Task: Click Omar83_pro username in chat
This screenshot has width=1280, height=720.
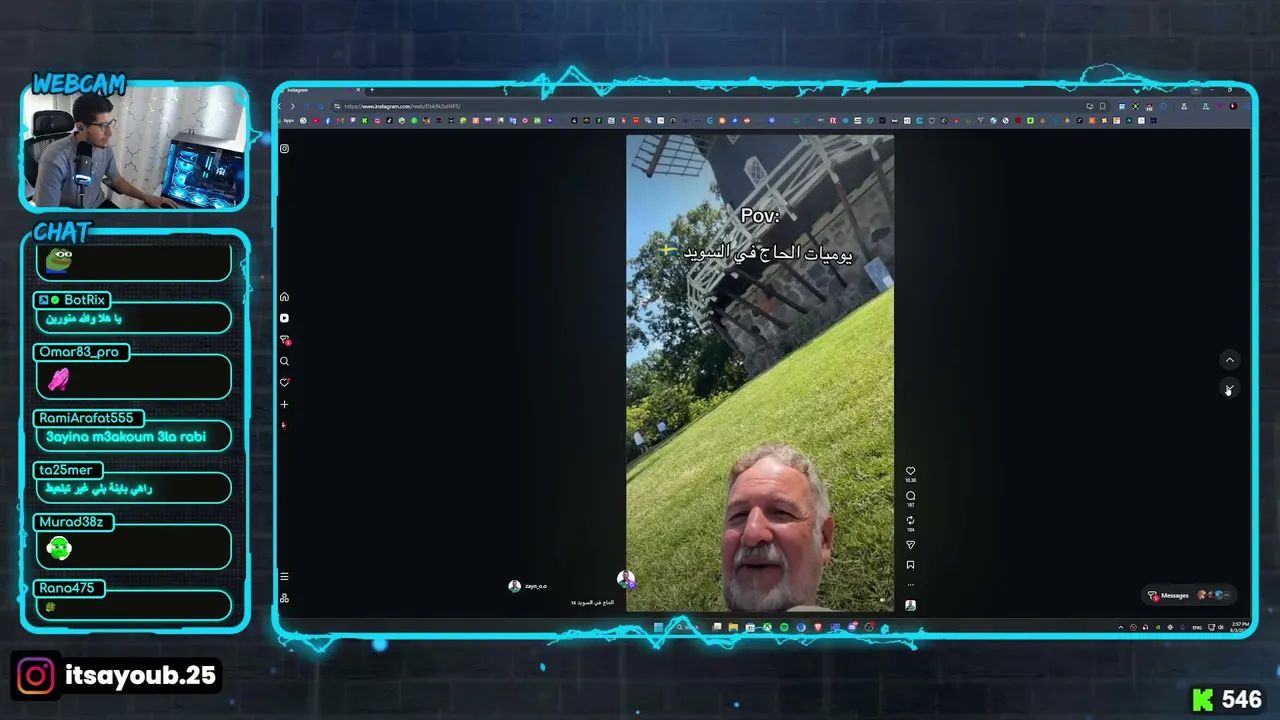Action: pos(80,352)
